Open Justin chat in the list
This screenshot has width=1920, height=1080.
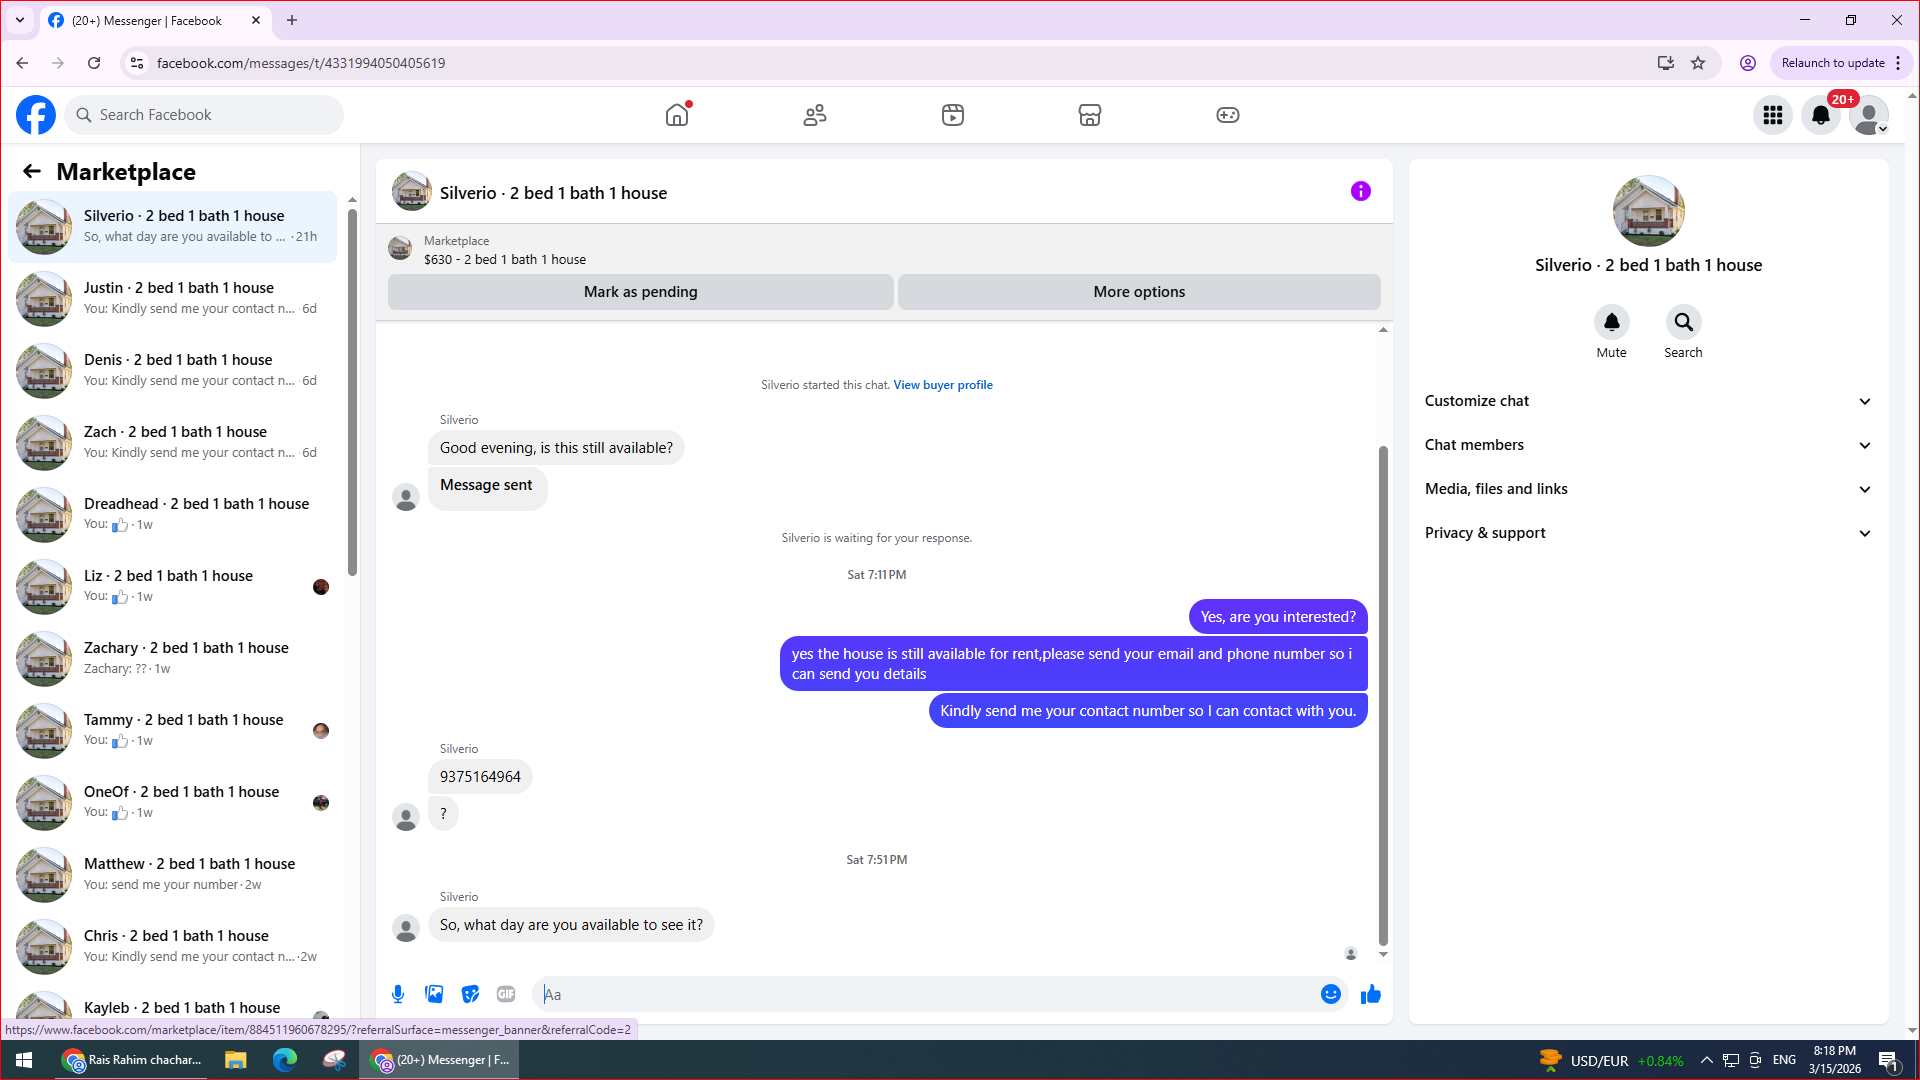(173, 299)
